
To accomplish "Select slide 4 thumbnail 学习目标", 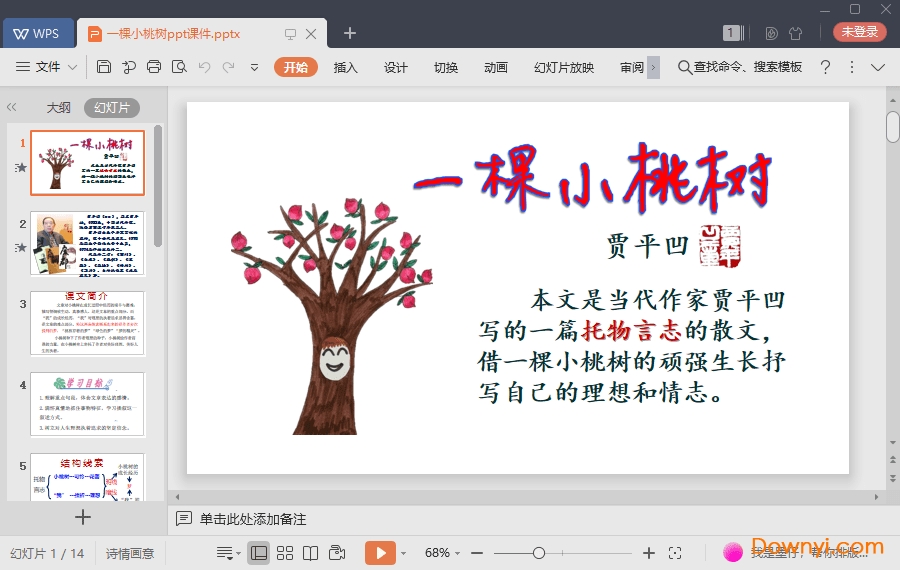I will (x=88, y=405).
